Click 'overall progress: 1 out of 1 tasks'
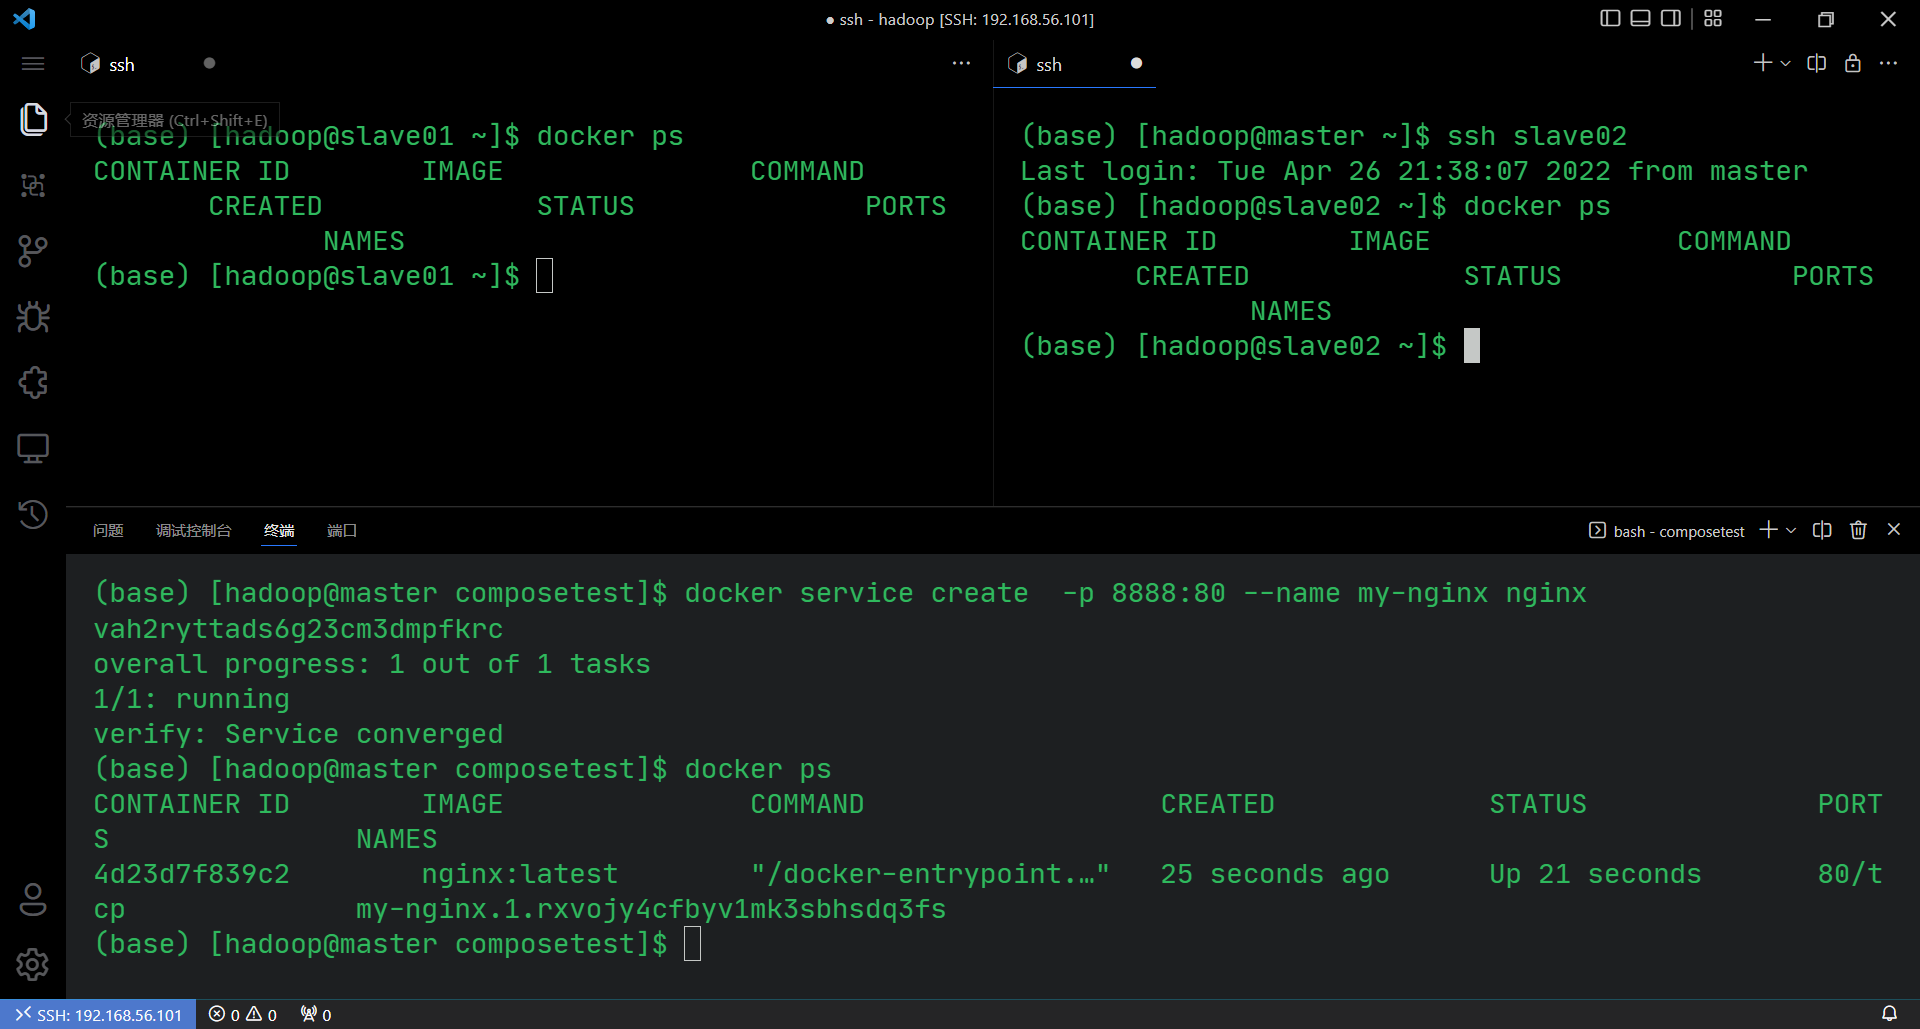Viewport: 1920px width, 1029px height. click(x=372, y=664)
